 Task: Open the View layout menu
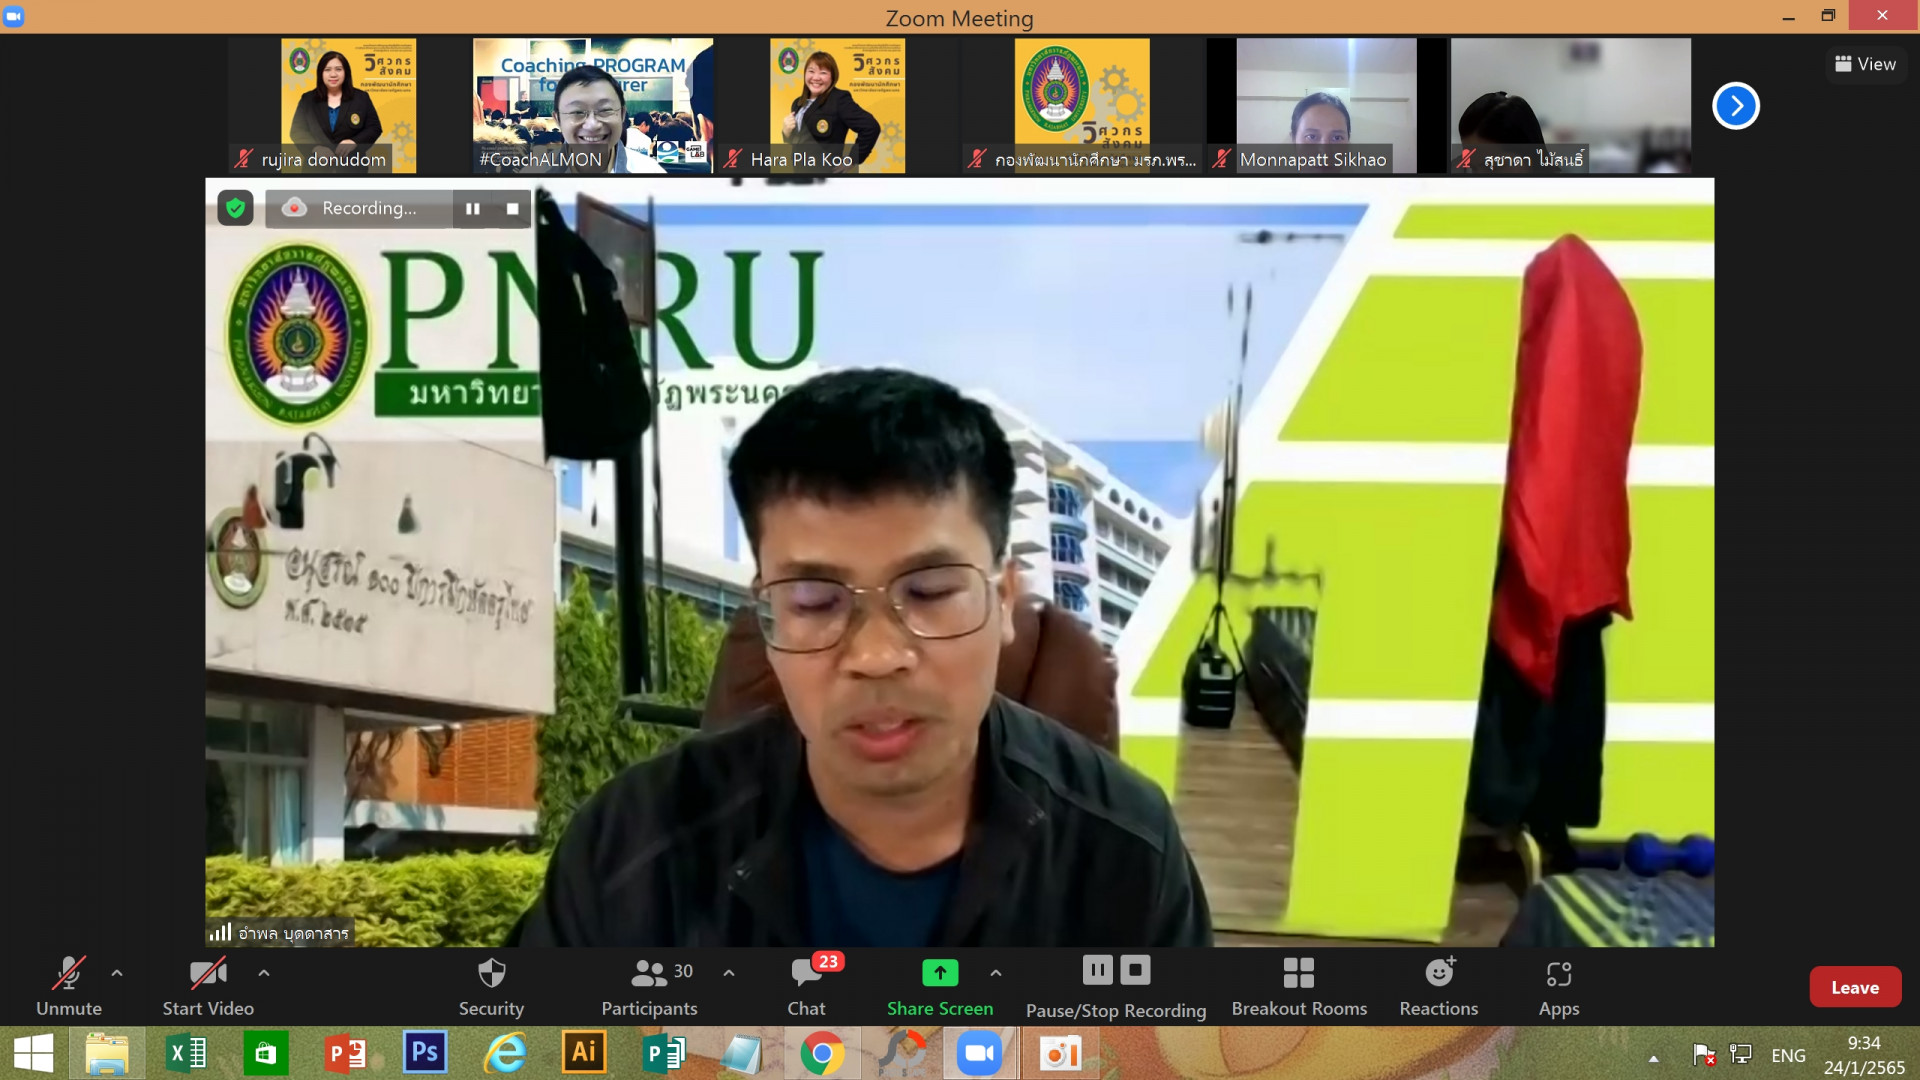coord(1866,64)
